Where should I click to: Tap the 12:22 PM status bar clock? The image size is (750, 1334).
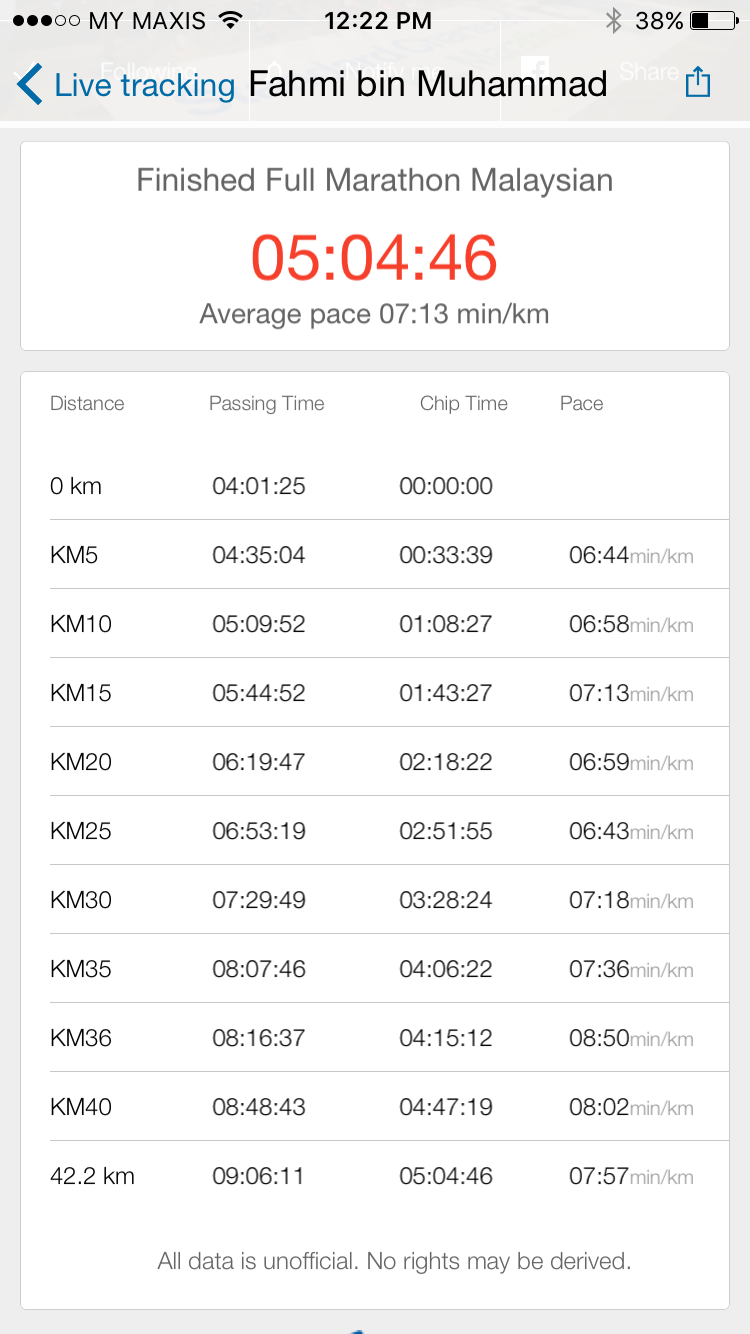point(378,21)
